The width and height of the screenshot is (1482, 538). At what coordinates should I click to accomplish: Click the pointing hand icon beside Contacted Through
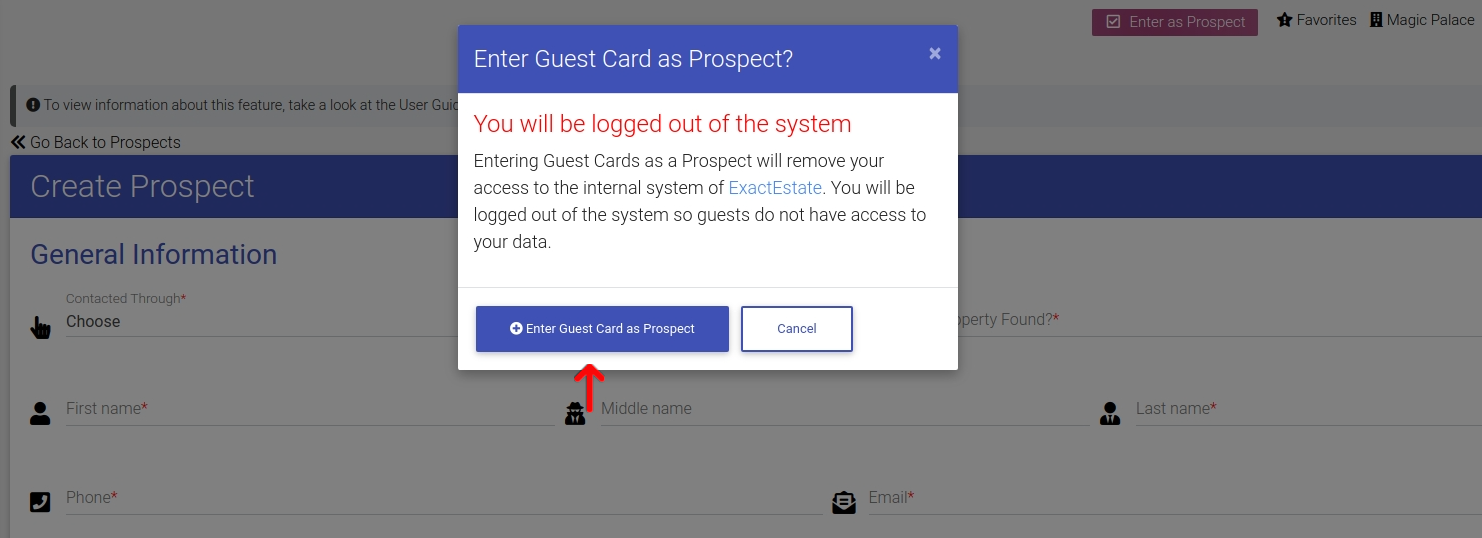(x=40, y=327)
